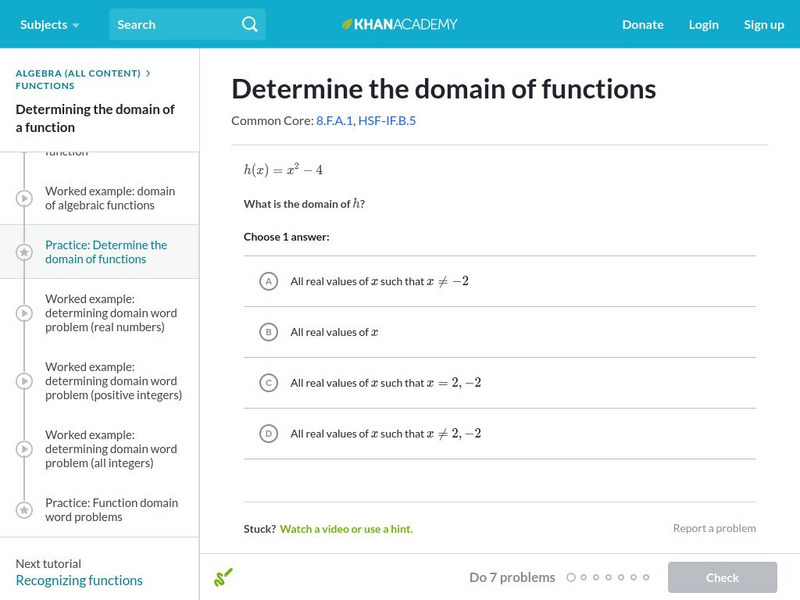Select answer choice A
The width and height of the screenshot is (800, 600).
pyautogui.click(x=268, y=281)
